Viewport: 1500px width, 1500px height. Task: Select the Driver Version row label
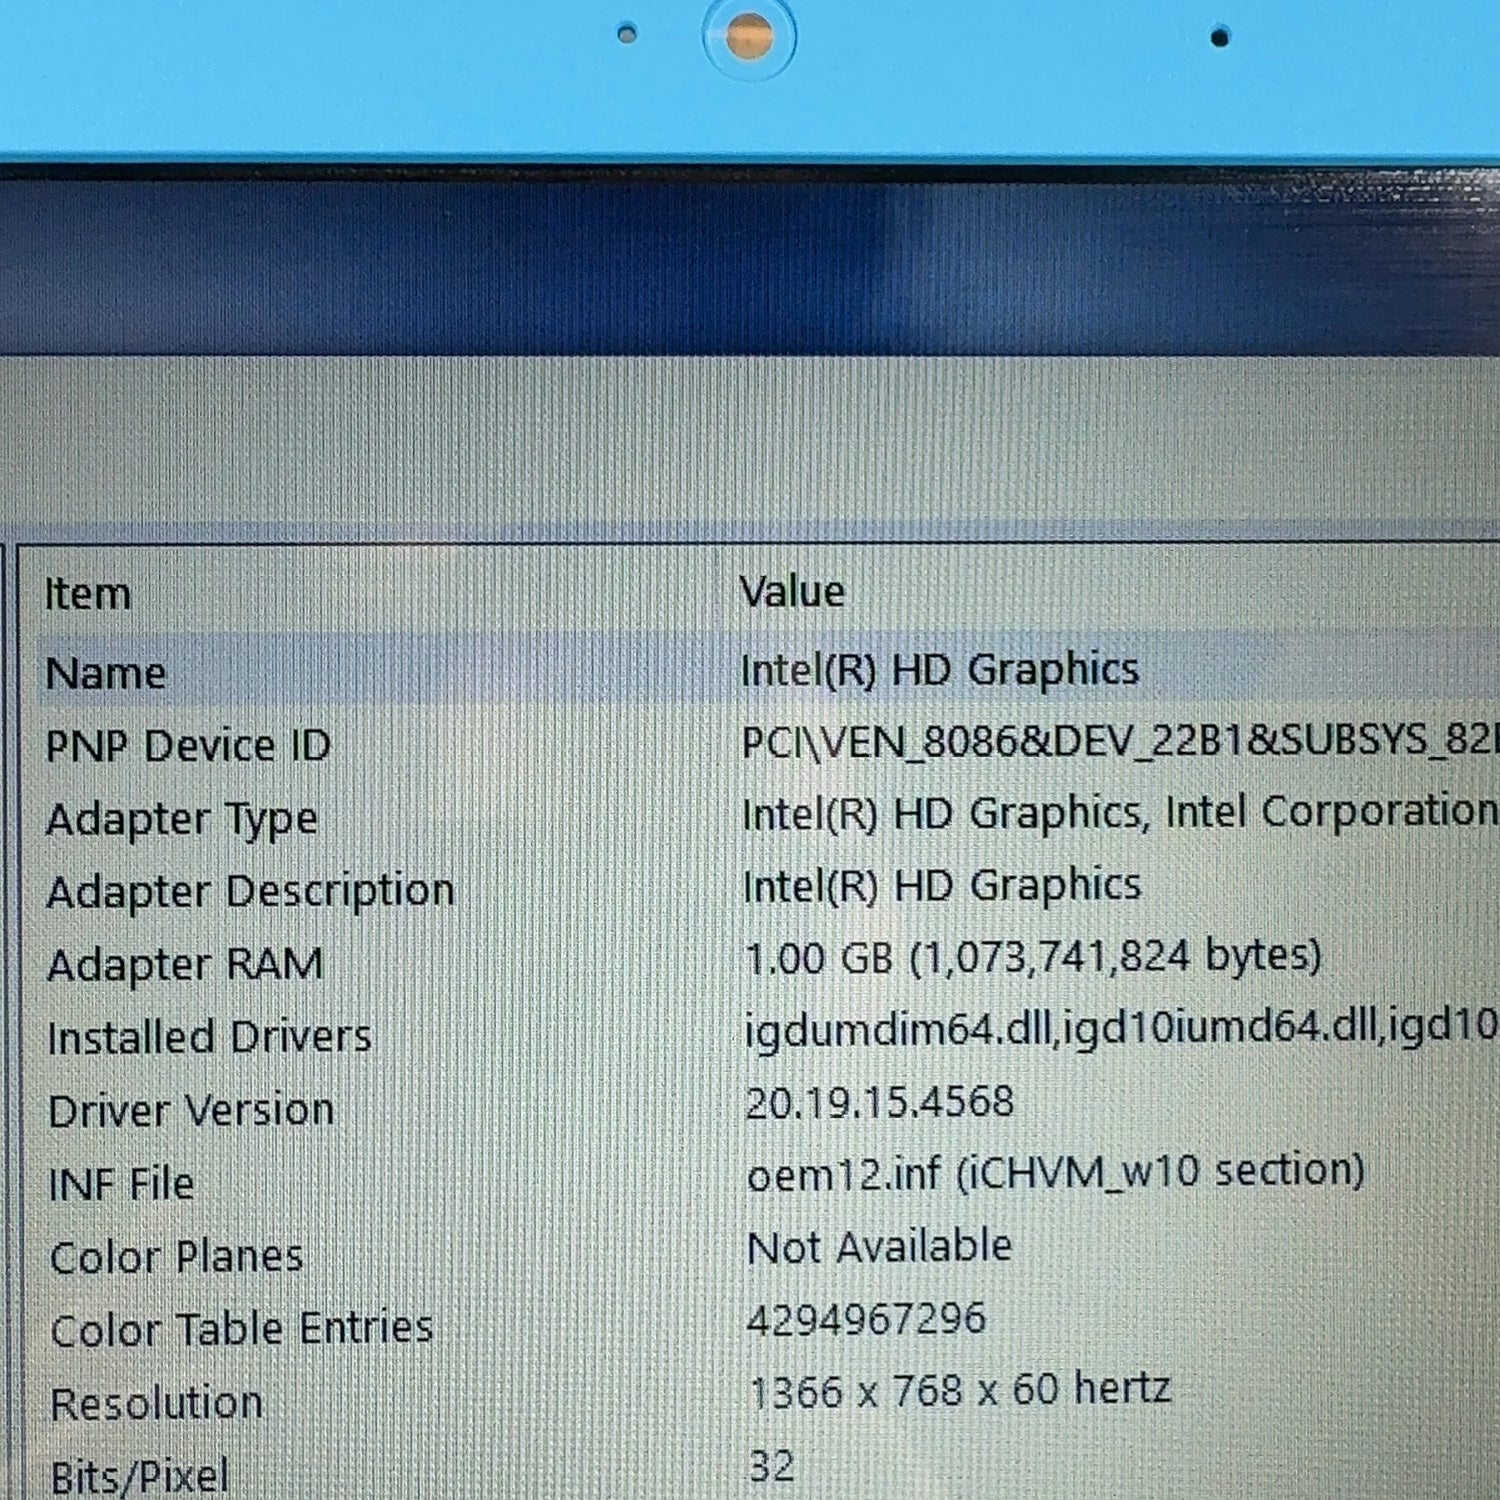tap(191, 1111)
